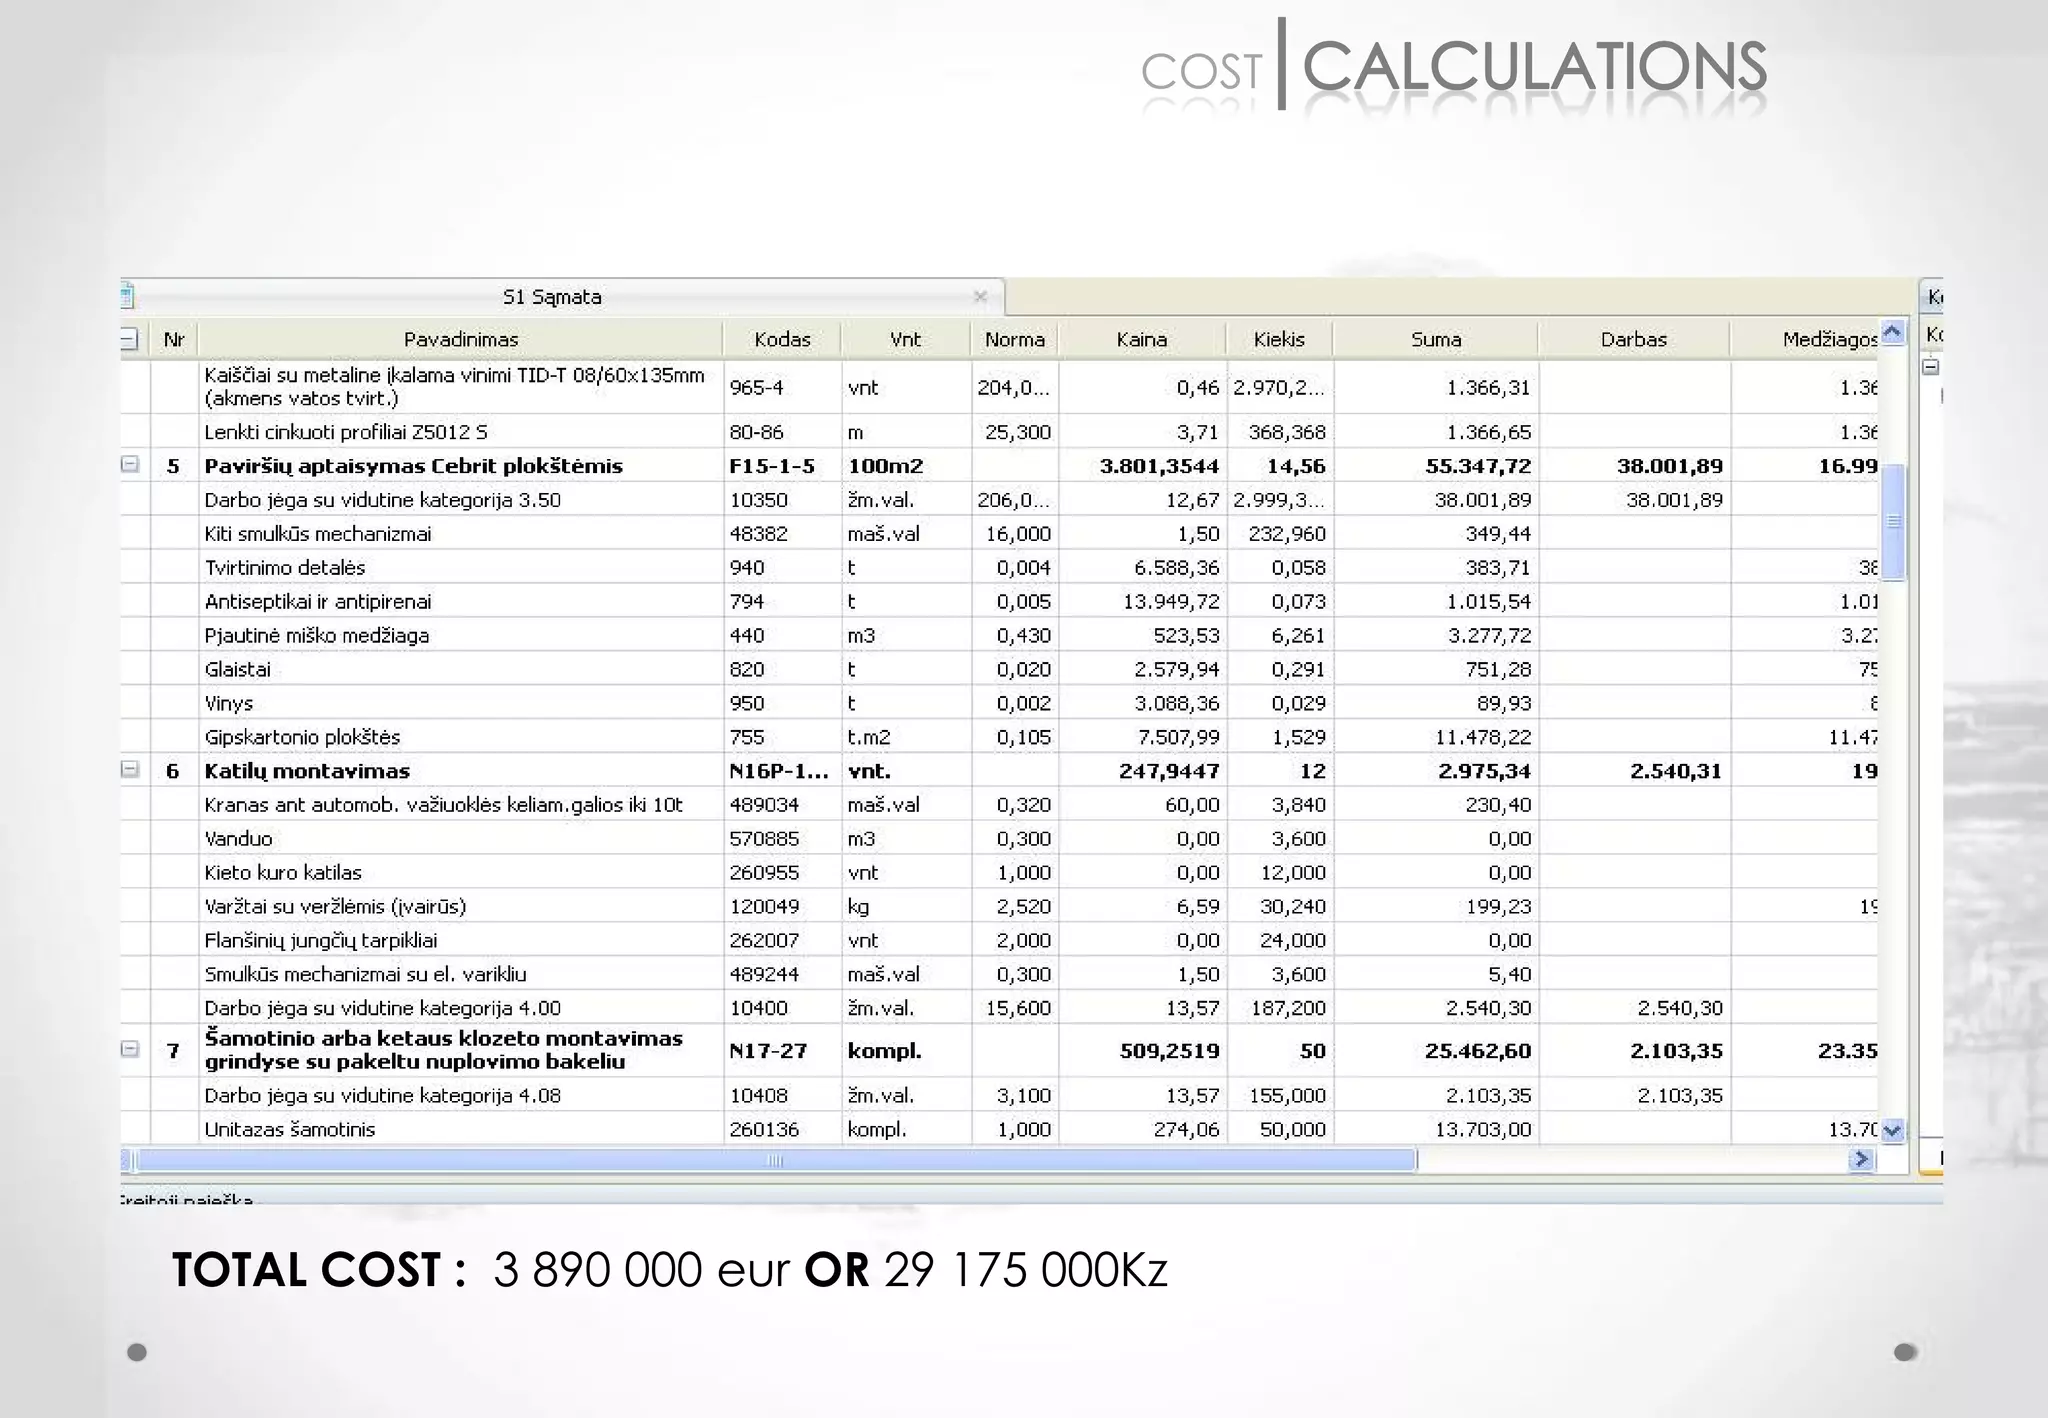Click Kaina cell 13.949,72

(x=1142, y=602)
